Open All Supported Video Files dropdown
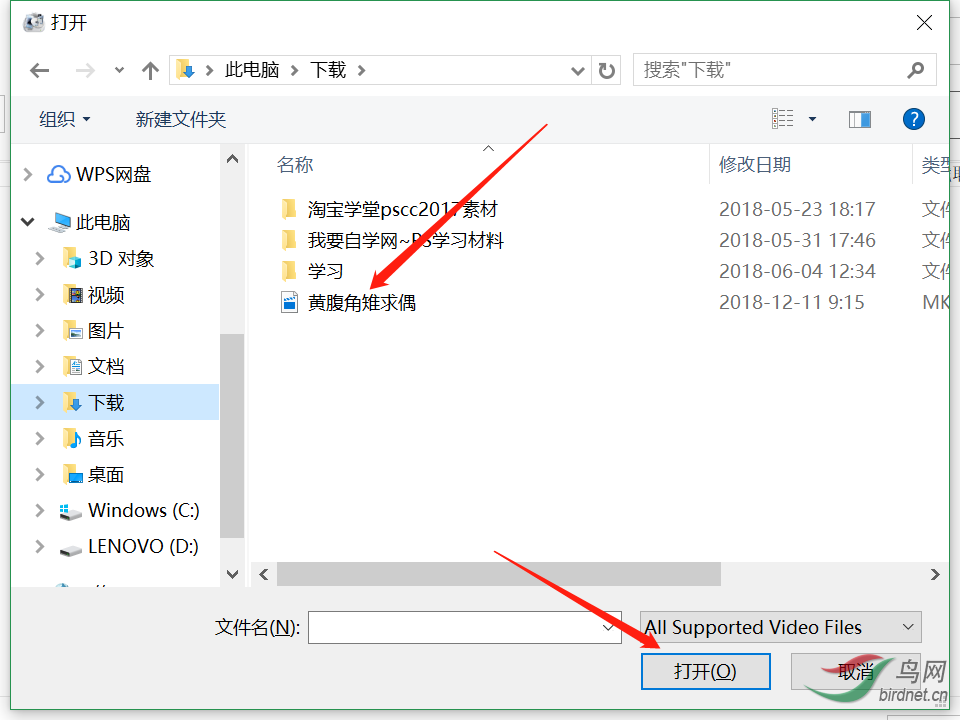960x720 pixels. point(780,627)
